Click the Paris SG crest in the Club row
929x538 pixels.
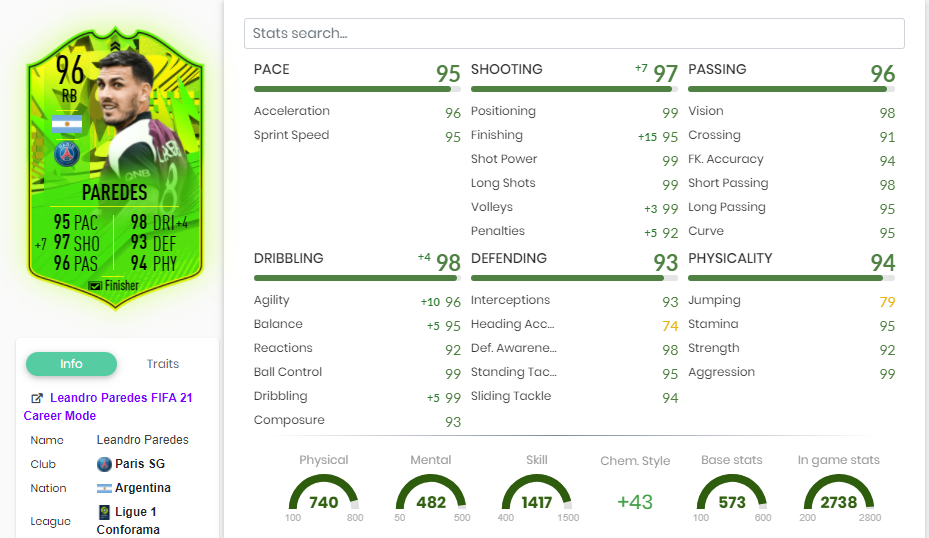point(104,464)
